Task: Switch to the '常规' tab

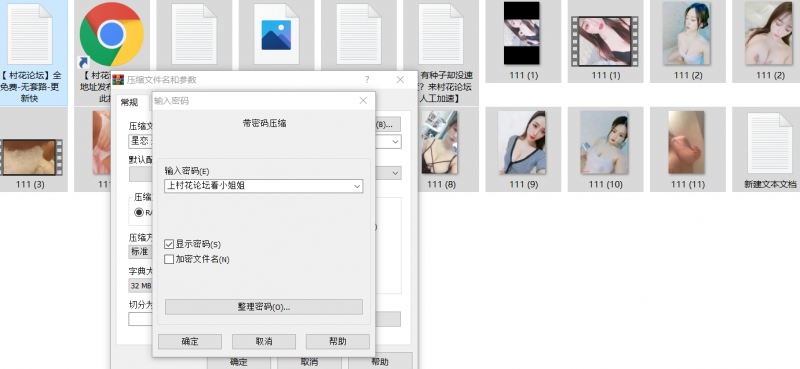Action: [x=130, y=102]
